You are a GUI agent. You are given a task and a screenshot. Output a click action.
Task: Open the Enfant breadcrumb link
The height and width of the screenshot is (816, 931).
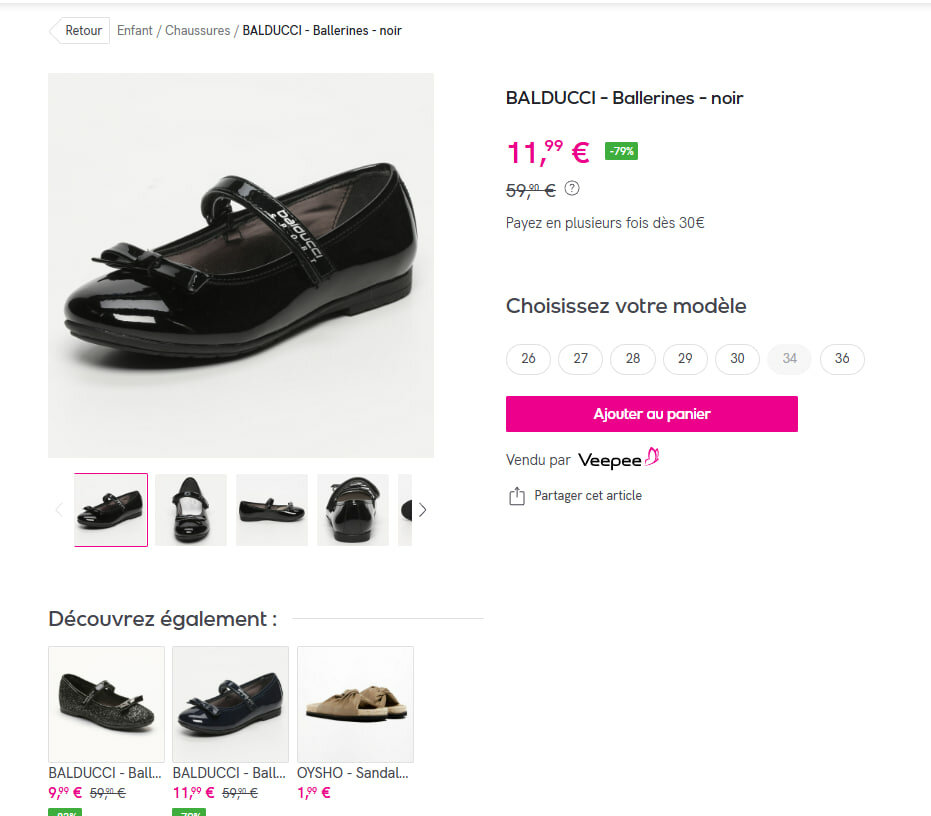point(135,31)
